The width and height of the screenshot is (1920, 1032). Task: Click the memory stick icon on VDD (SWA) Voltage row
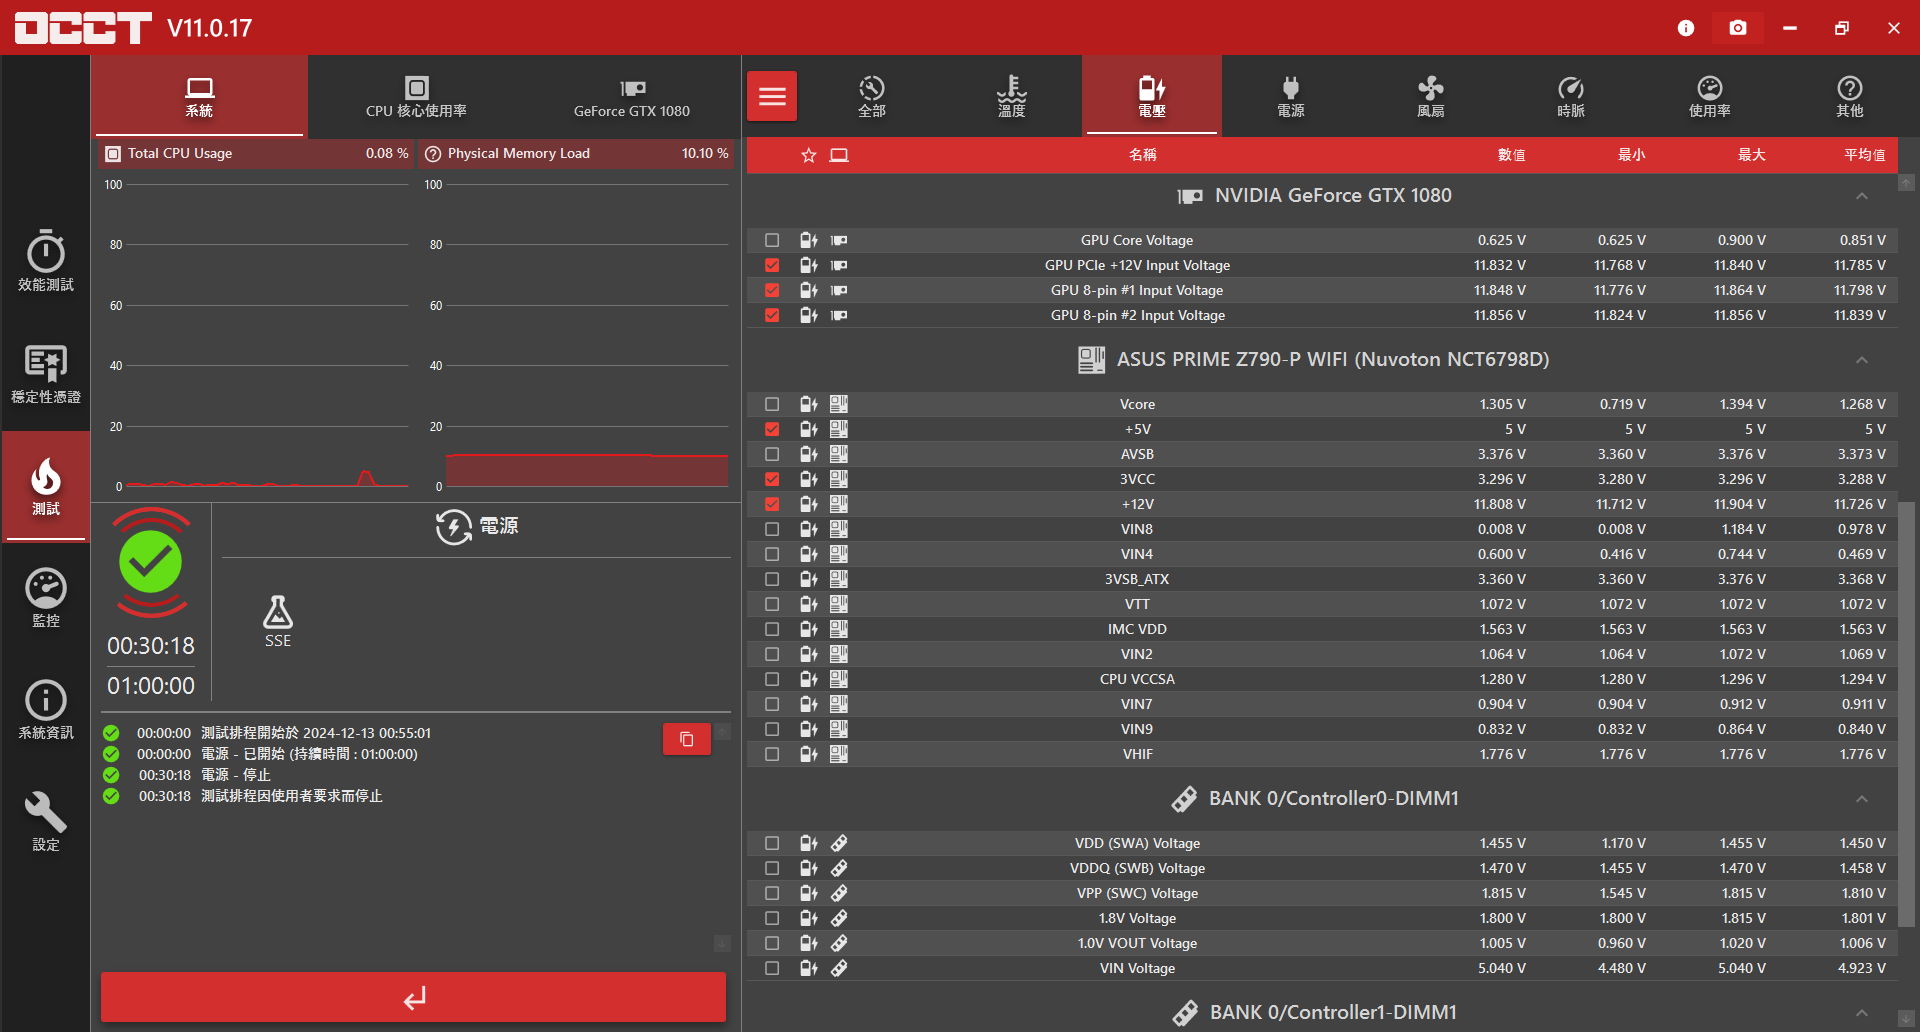[839, 843]
